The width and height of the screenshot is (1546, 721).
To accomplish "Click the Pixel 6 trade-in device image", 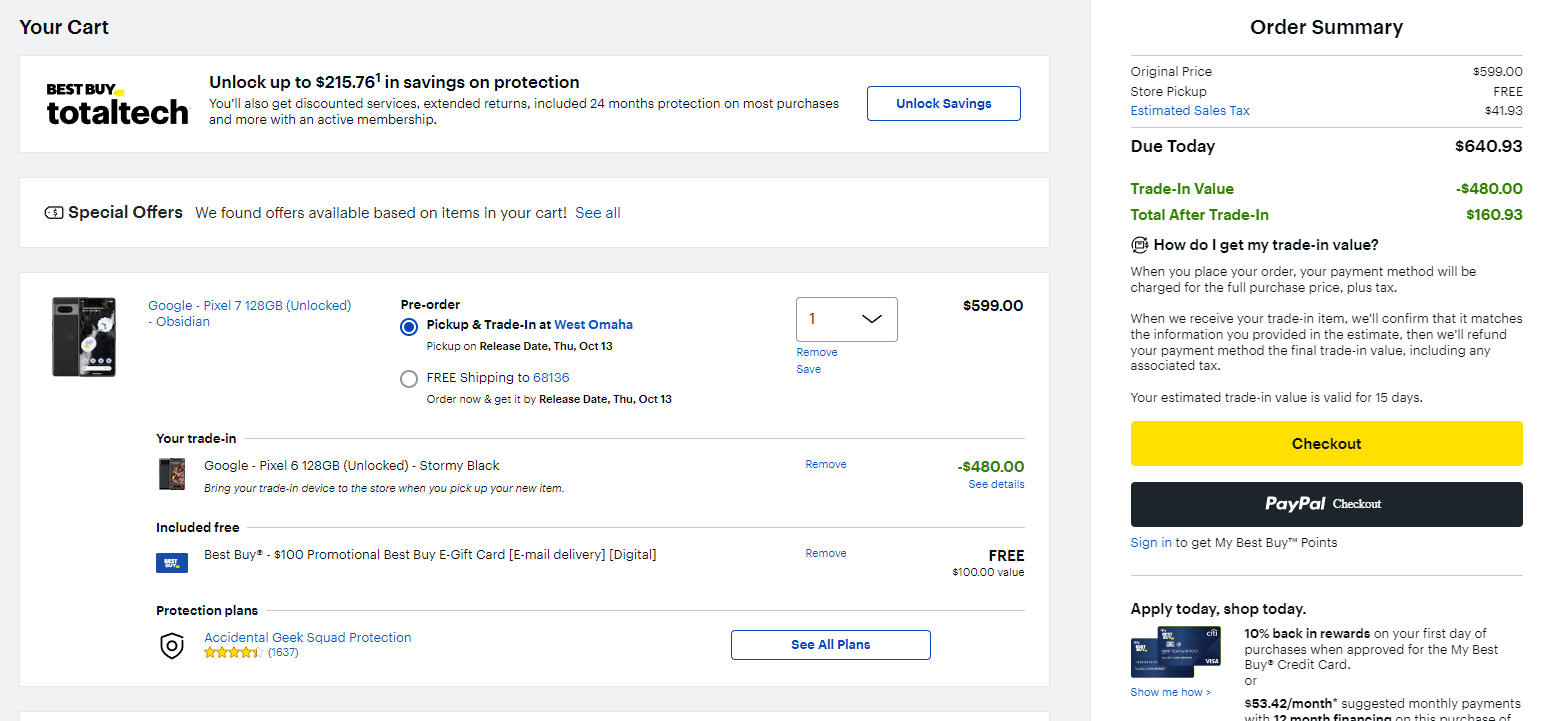I will click(x=172, y=474).
